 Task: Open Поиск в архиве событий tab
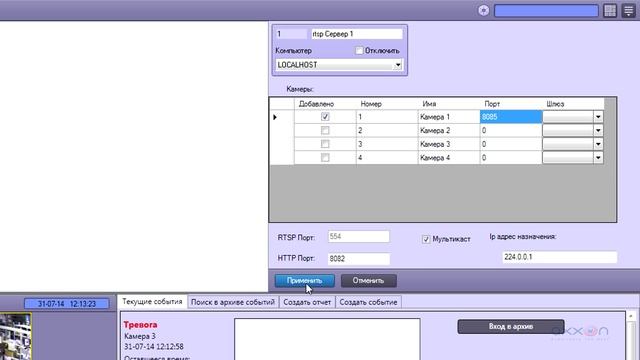(233, 302)
